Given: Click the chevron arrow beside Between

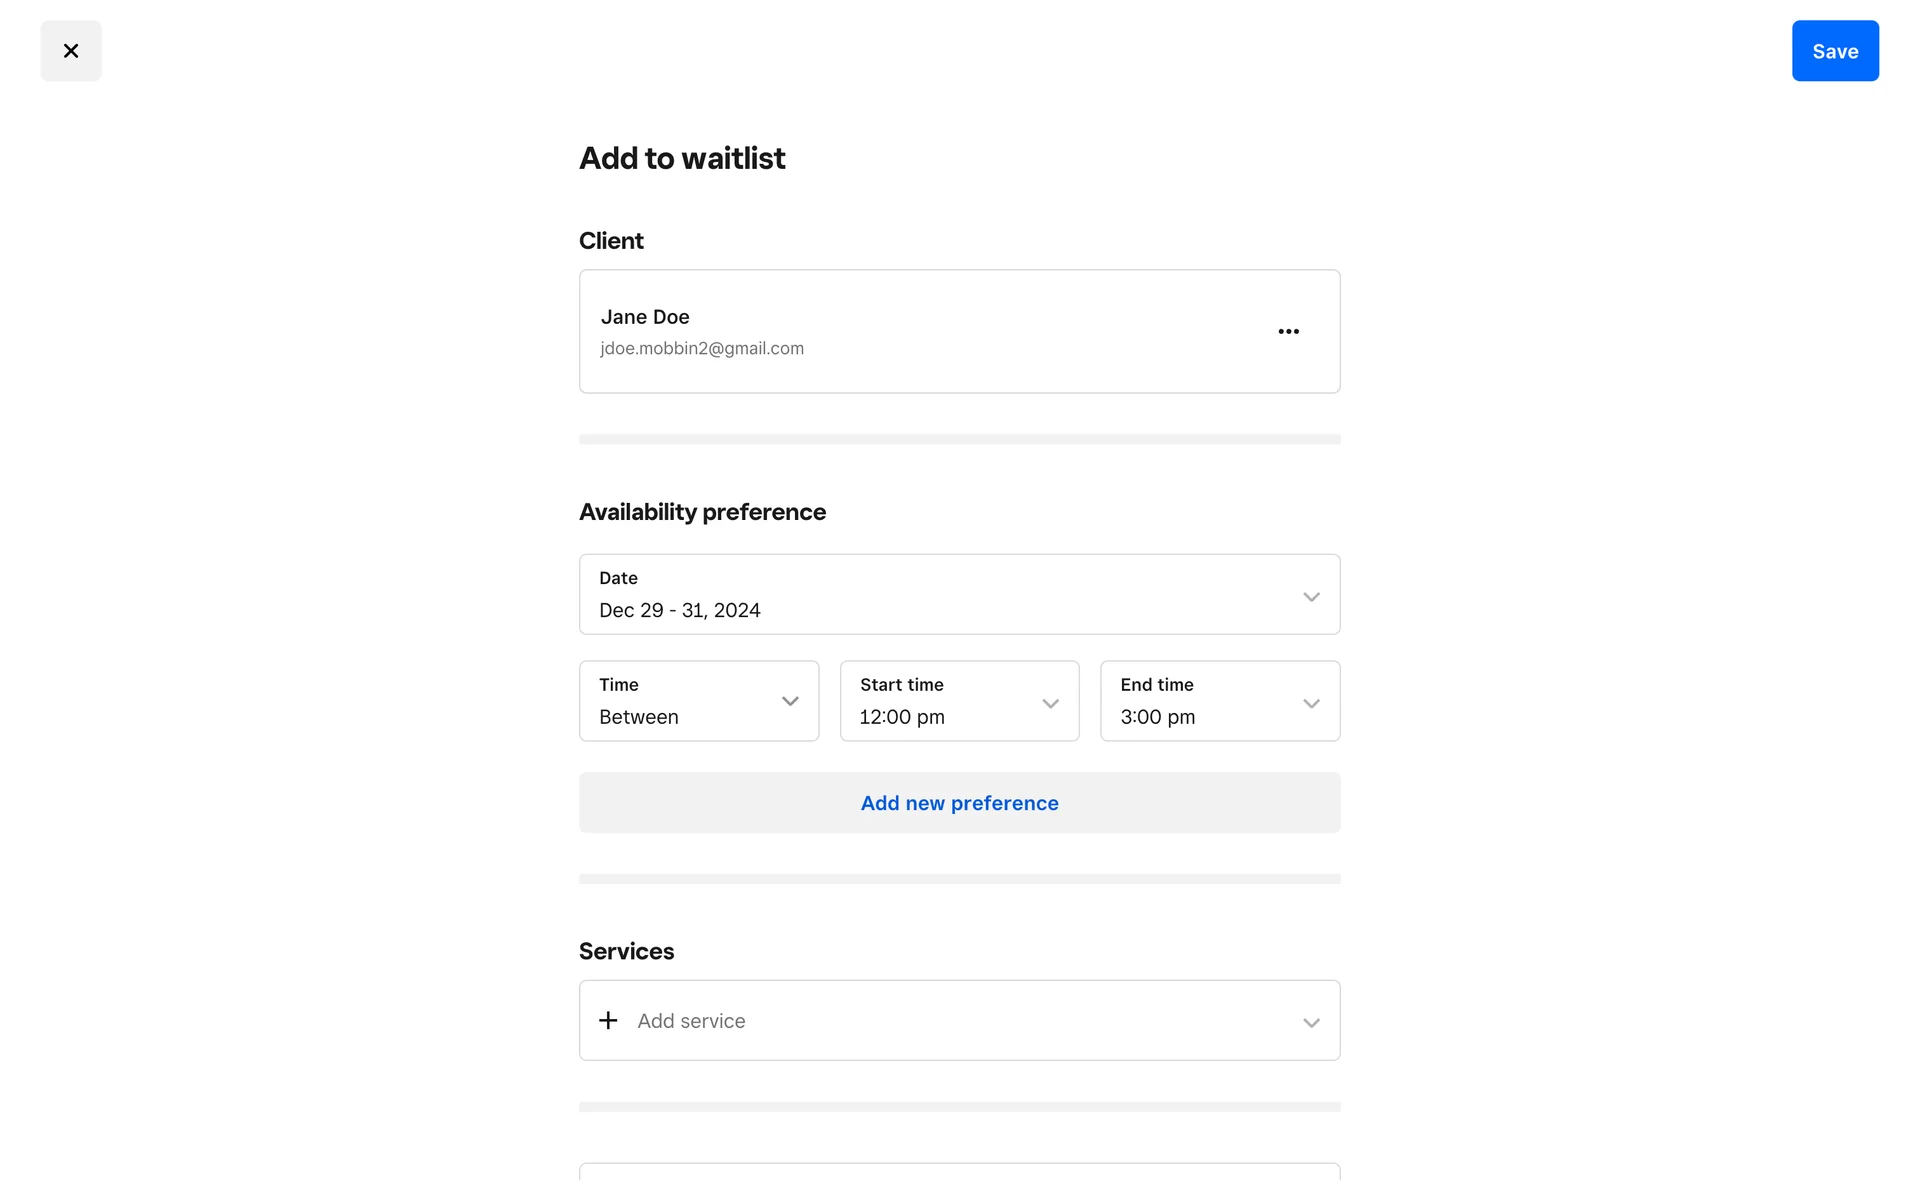Looking at the screenshot, I should [790, 702].
